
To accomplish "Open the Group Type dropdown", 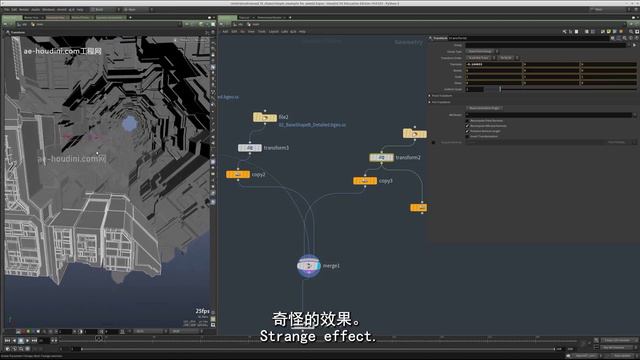I will pyautogui.click(x=482, y=51).
